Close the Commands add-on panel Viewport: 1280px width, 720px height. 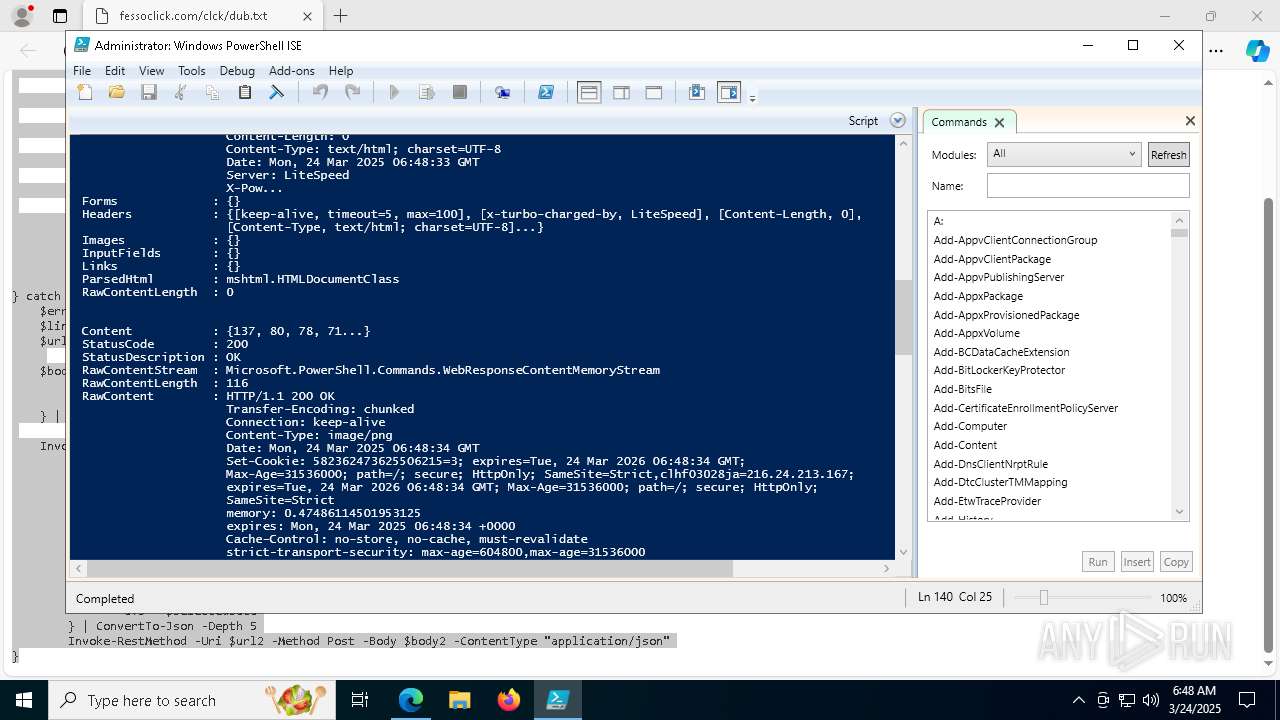tap(1190, 121)
